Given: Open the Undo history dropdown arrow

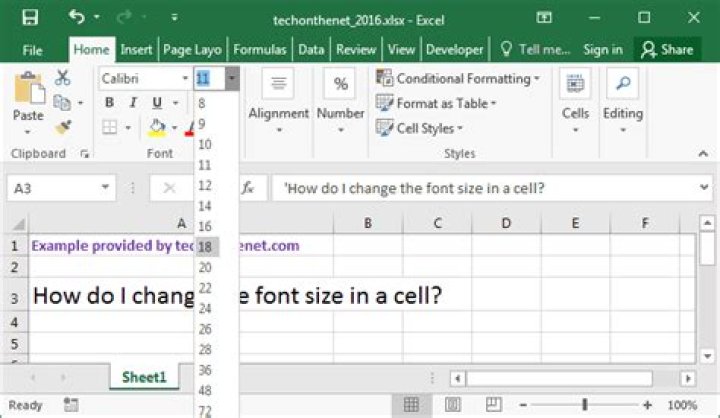Looking at the screenshot, I should pyautogui.click(x=97, y=17).
